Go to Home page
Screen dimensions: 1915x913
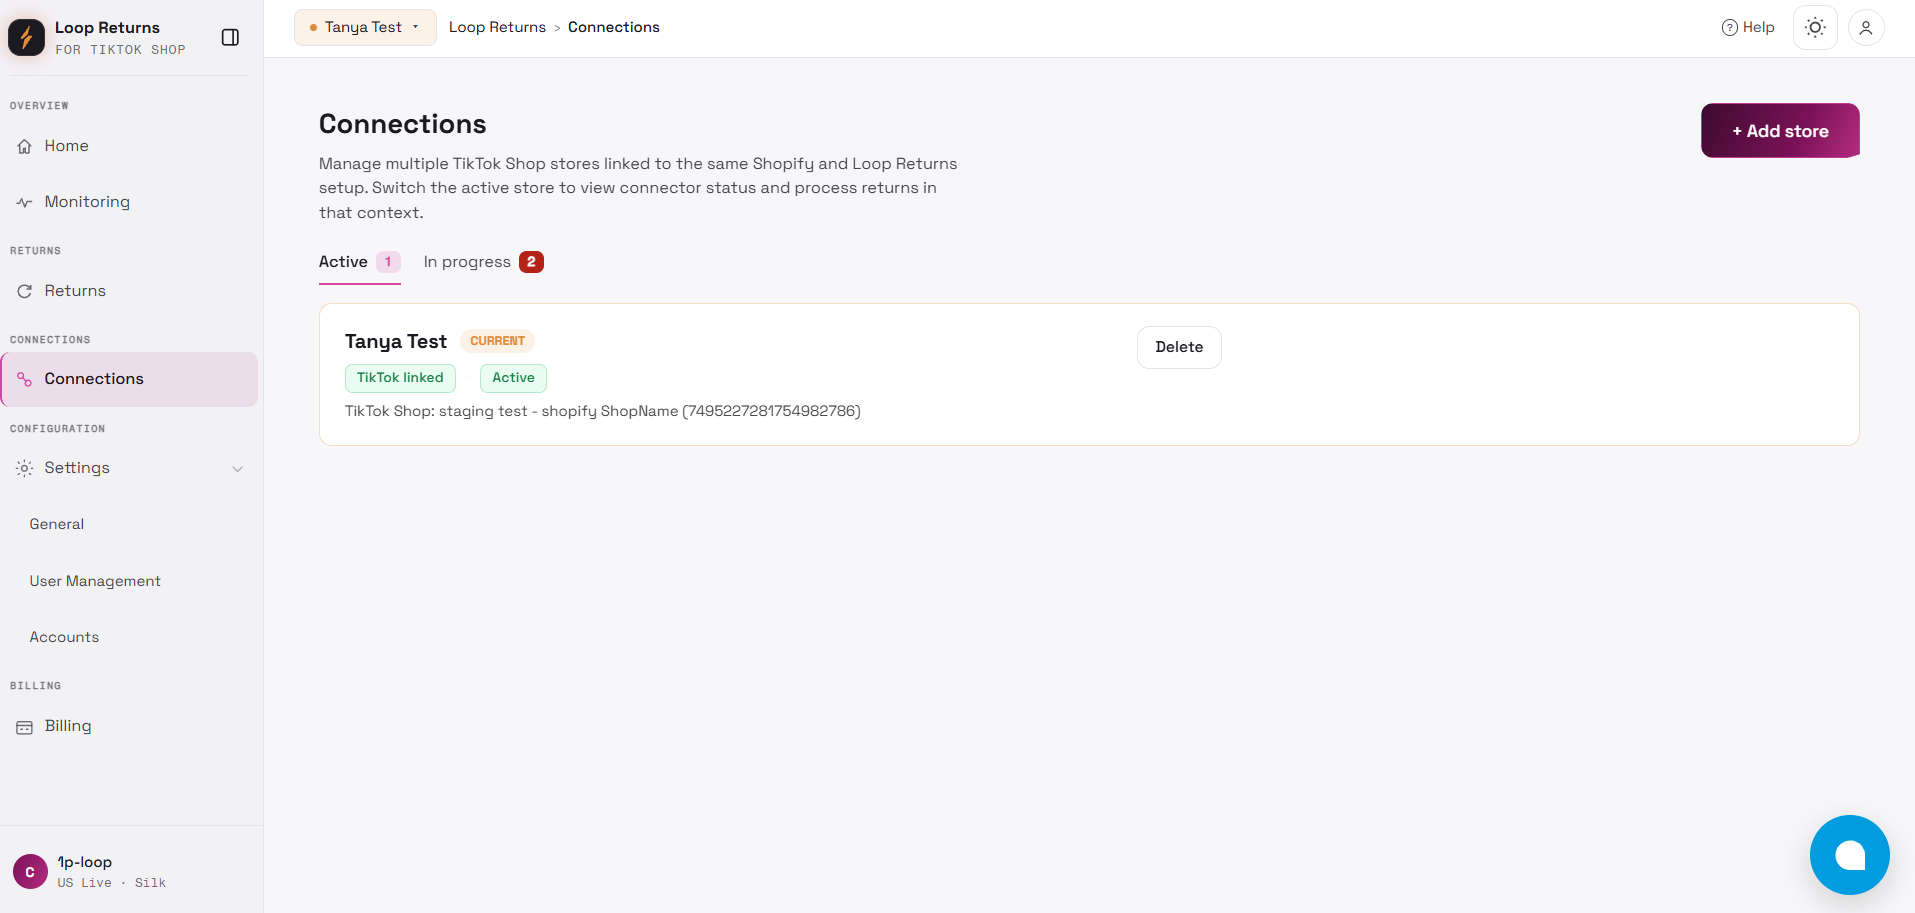[x=129, y=146]
